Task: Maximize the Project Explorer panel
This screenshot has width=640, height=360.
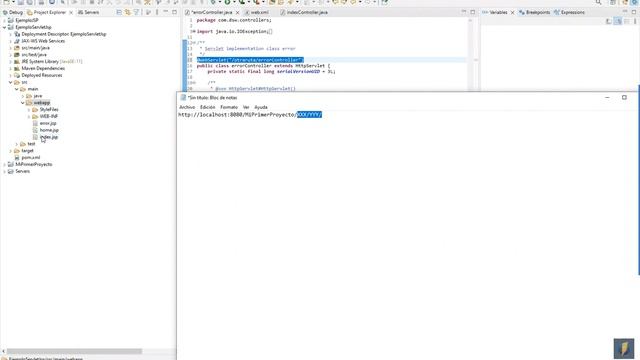Action: tap(174, 12)
